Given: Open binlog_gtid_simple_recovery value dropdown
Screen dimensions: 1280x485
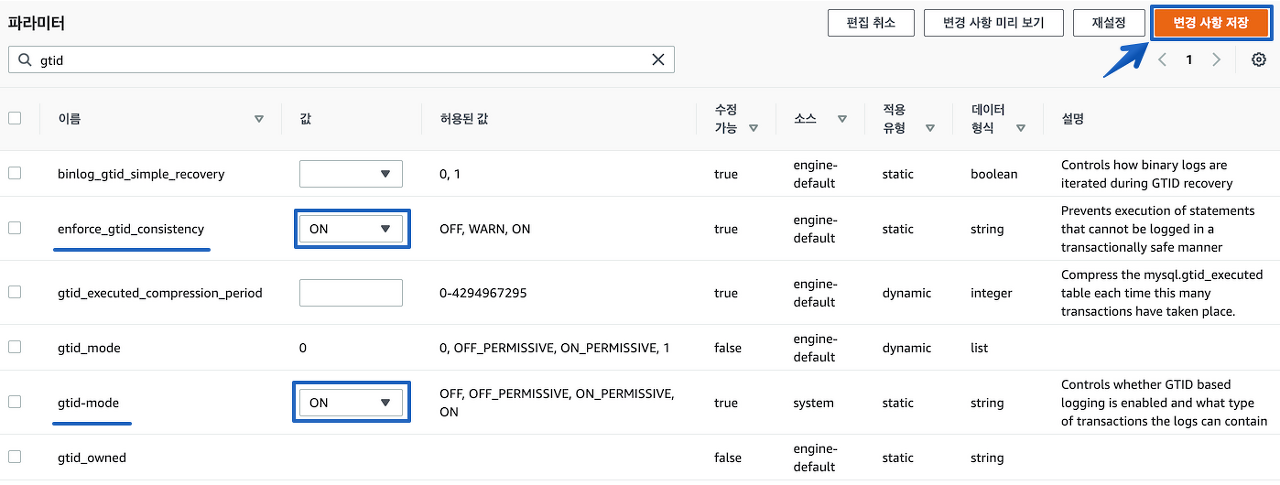Looking at the screenshot, I should click(x=351, y=174).
